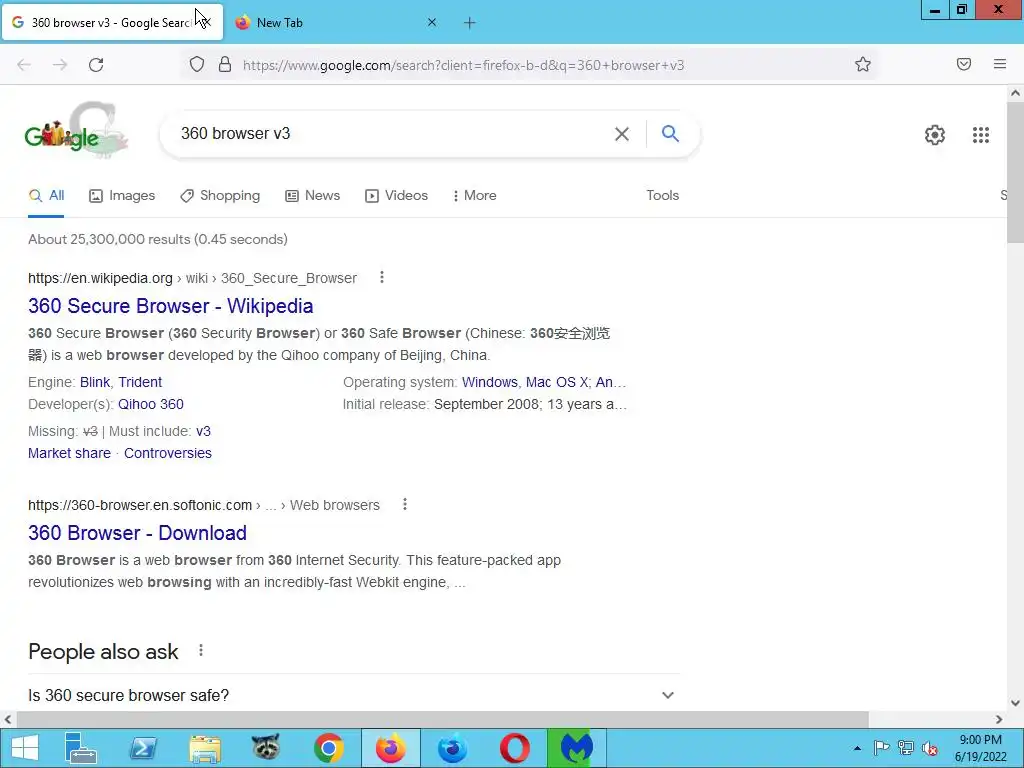Open options dots beside People also ask
Viewport: 1024px width, 768px height.
[201, 650]
